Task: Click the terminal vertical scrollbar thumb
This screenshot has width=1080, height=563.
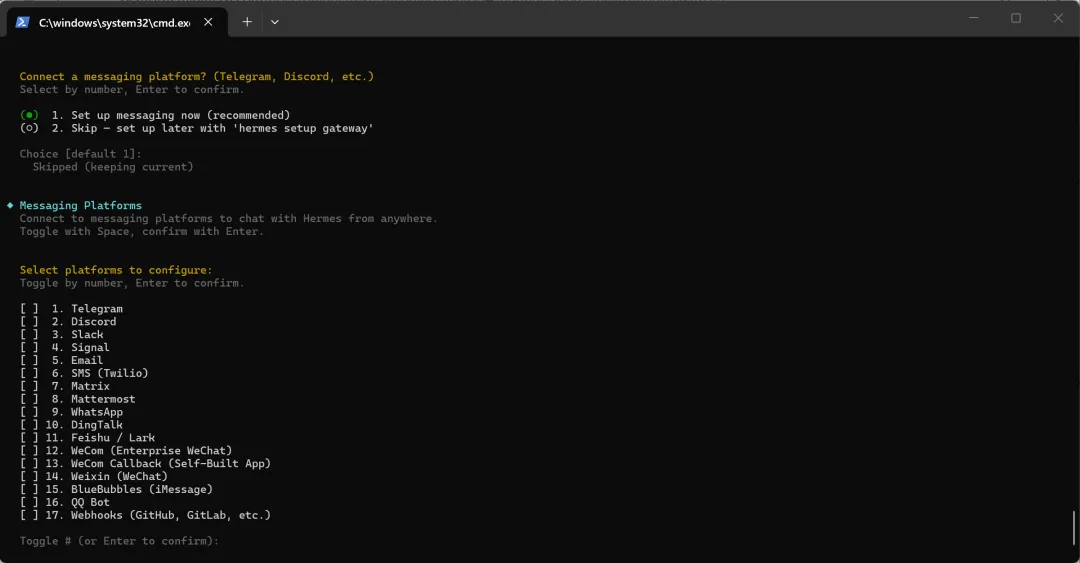Action: (1075, 527)
